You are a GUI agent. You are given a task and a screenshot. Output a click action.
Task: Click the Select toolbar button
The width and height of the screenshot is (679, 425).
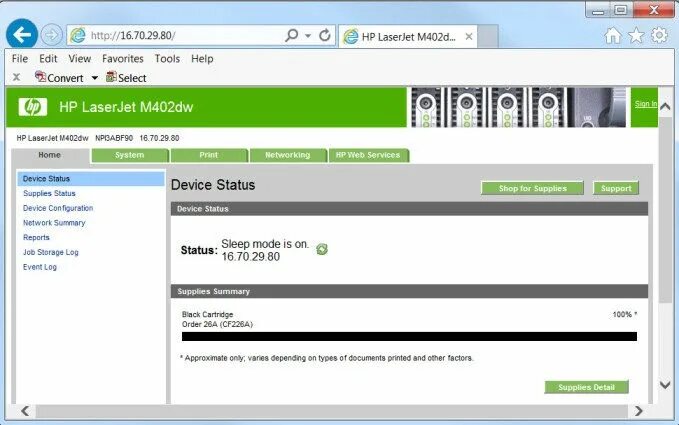pos(126,78)
